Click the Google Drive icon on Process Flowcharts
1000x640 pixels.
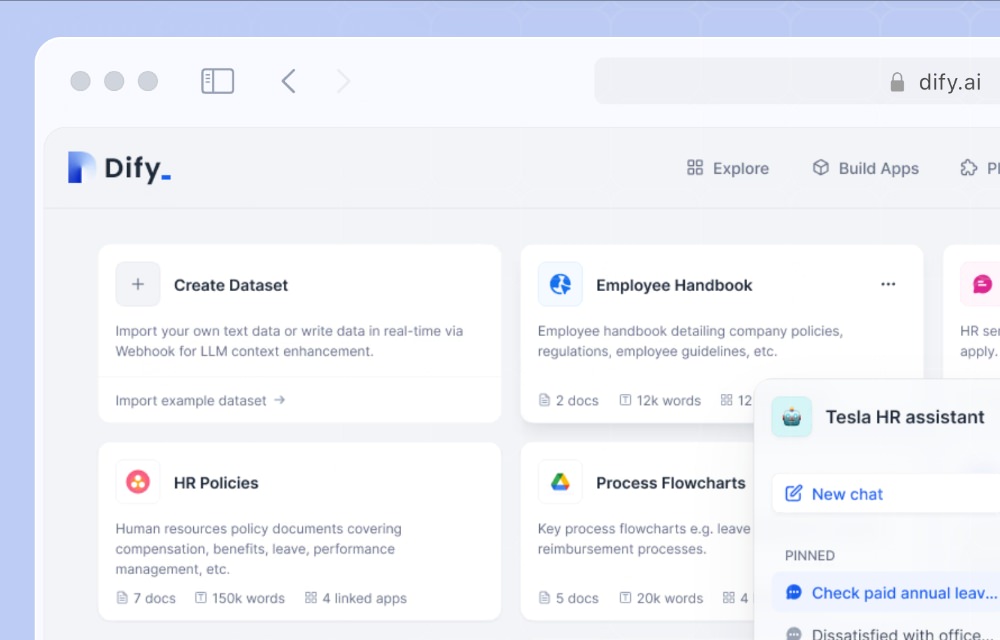tap(560, 482)
